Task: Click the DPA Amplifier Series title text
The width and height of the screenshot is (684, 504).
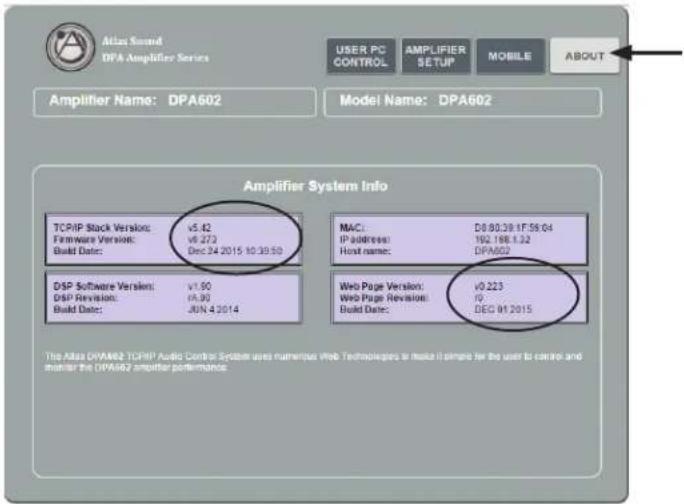Action: pos(155,58)
